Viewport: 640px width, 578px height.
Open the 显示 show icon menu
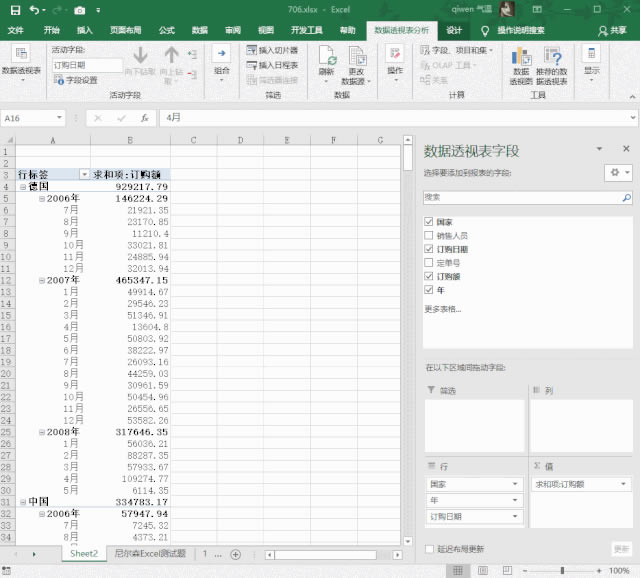pyautogui.click(x=591, y=53)
